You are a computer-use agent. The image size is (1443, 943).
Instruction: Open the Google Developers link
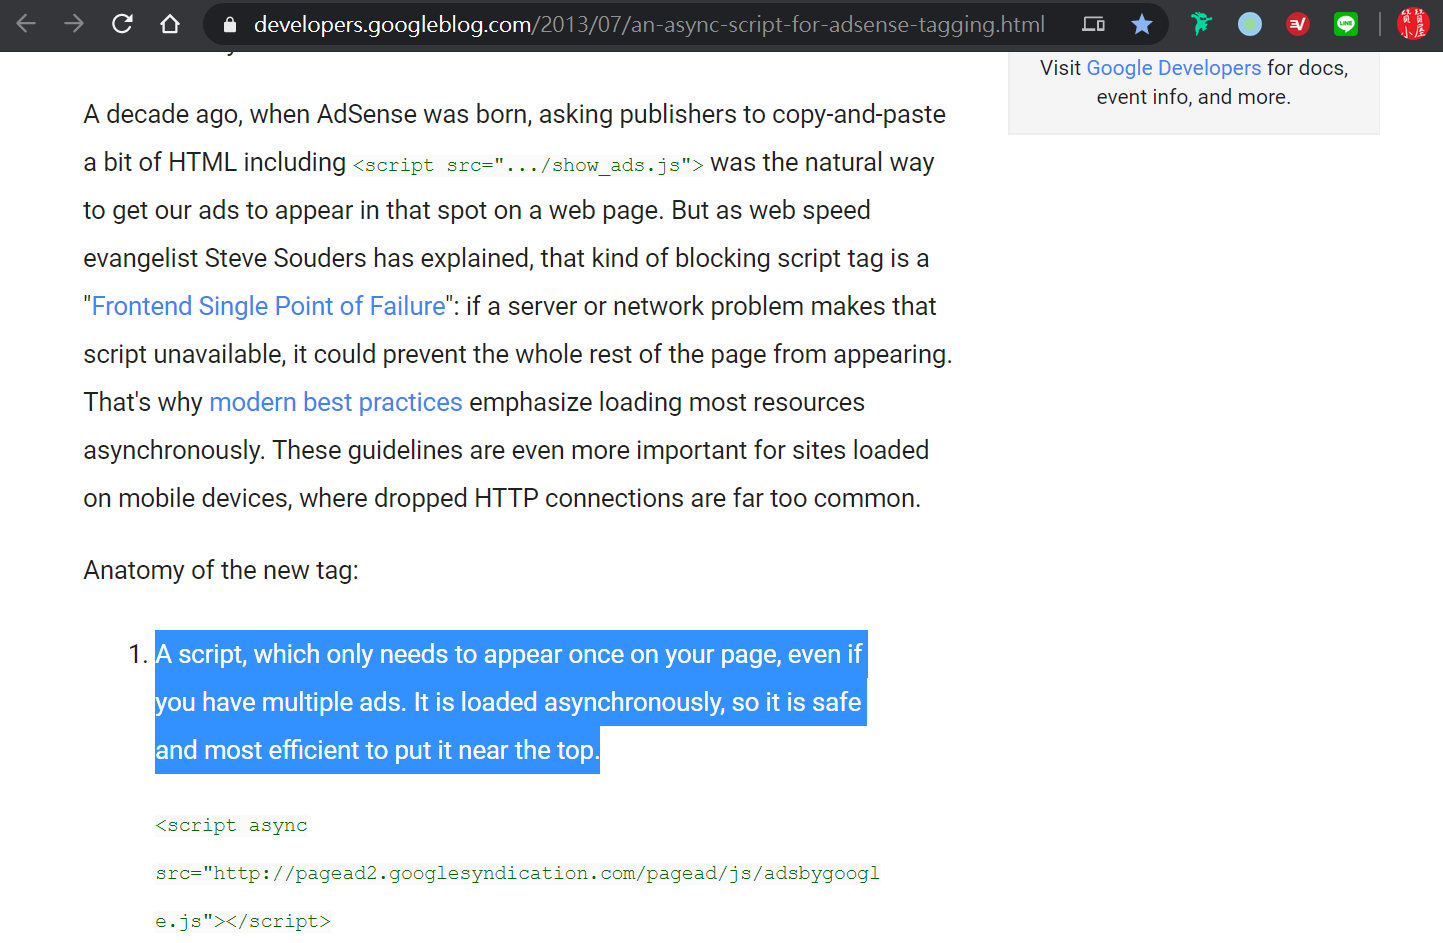1174,68
